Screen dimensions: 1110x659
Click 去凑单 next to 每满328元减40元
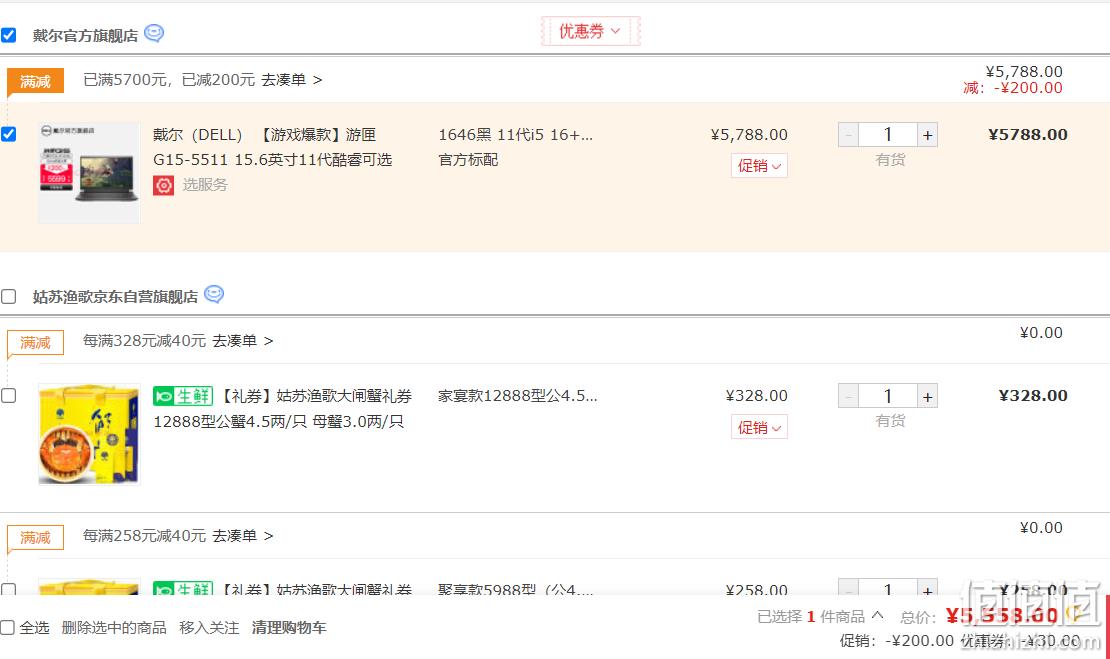click(243, 341)
